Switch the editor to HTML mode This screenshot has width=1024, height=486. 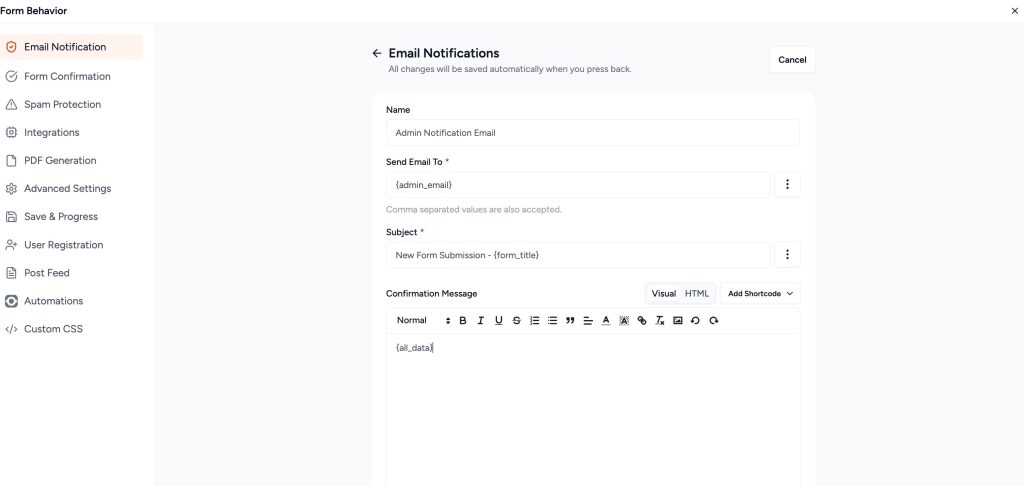697,294
